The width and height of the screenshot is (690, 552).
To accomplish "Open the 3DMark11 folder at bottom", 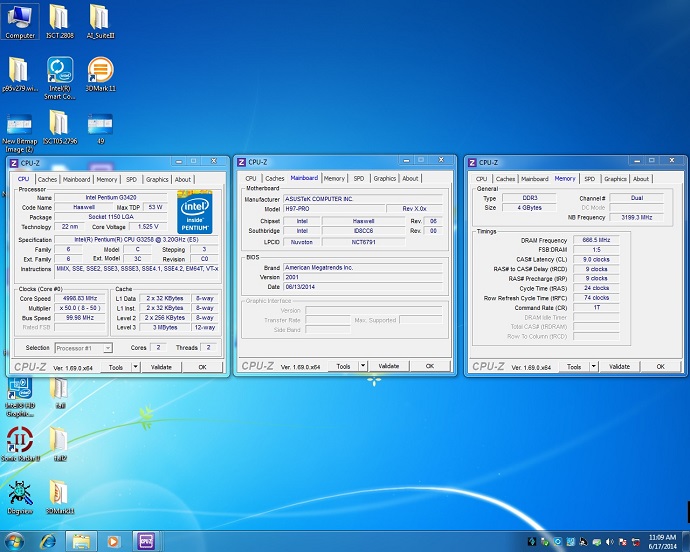I will tap(60, 497).
